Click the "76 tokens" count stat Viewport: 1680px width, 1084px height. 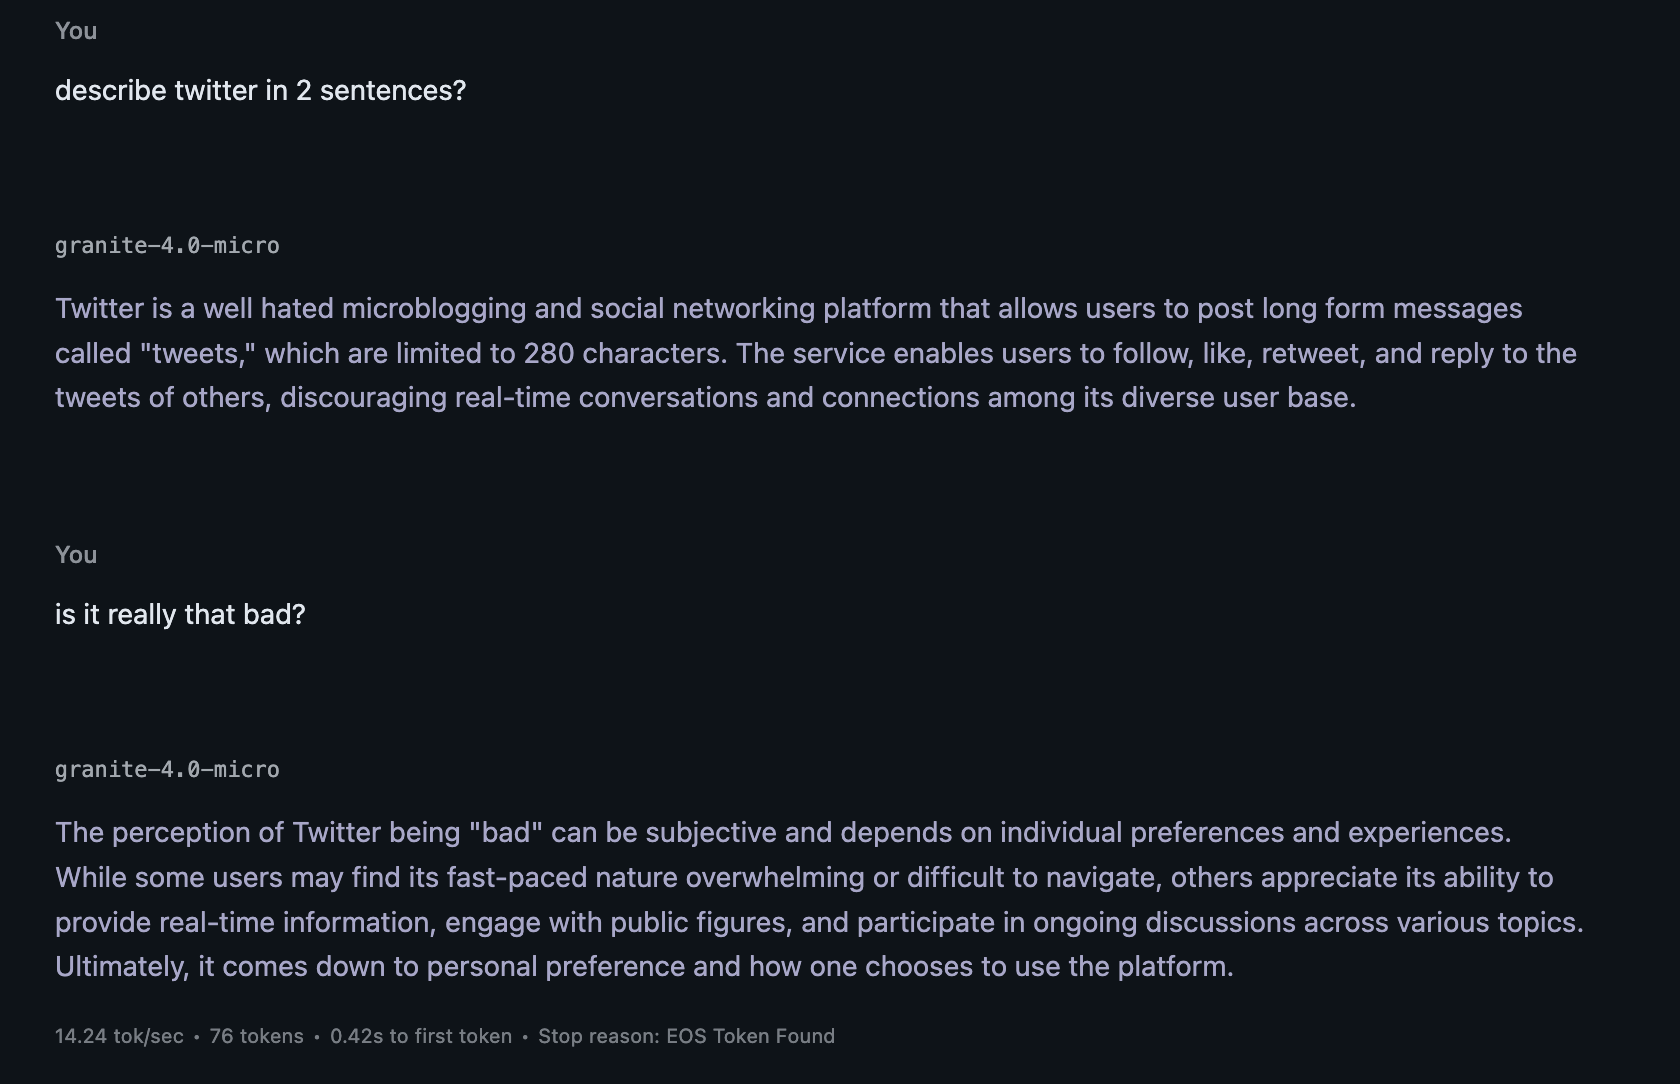pos(256,1037)
